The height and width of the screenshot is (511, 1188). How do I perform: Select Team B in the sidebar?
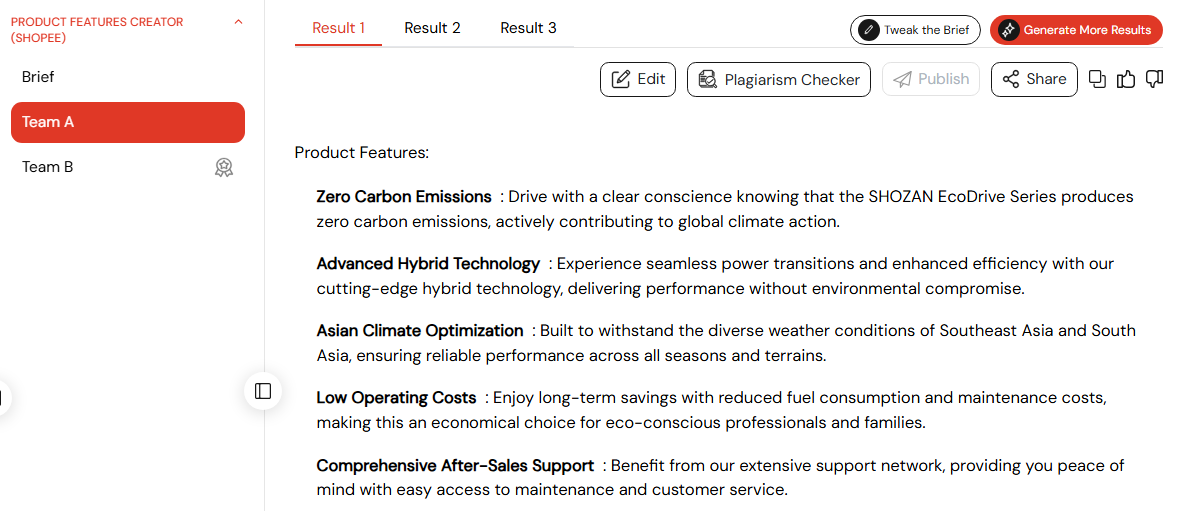(128, 167)
